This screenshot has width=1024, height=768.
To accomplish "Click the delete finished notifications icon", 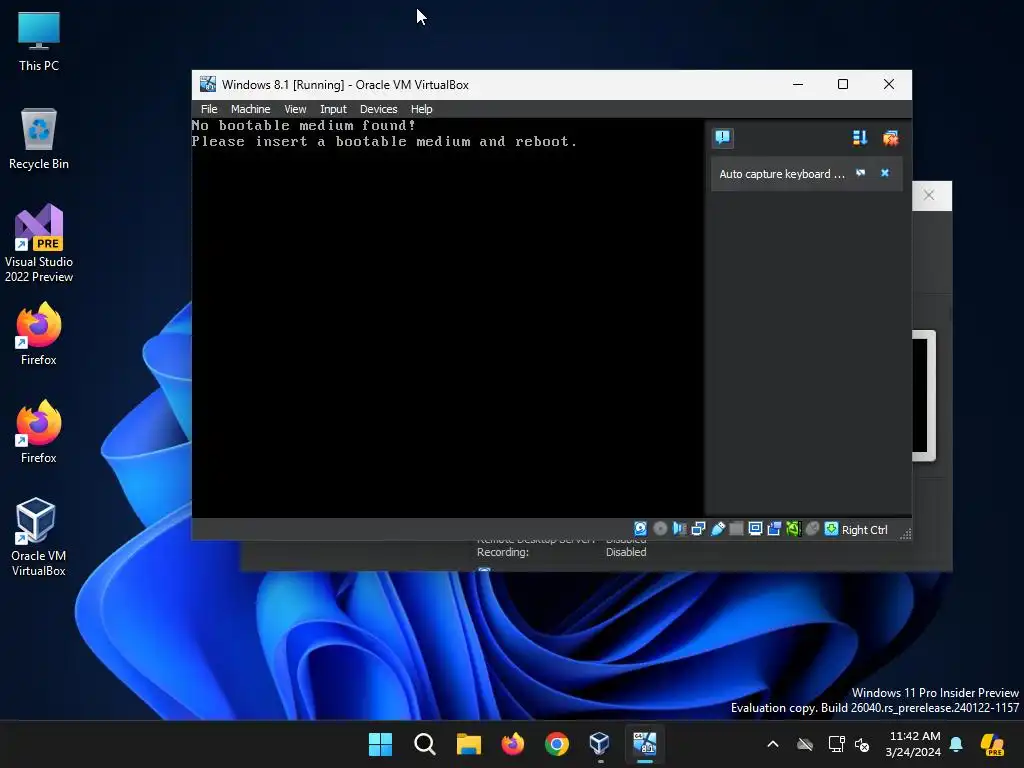I will click(x=890, y=138).
